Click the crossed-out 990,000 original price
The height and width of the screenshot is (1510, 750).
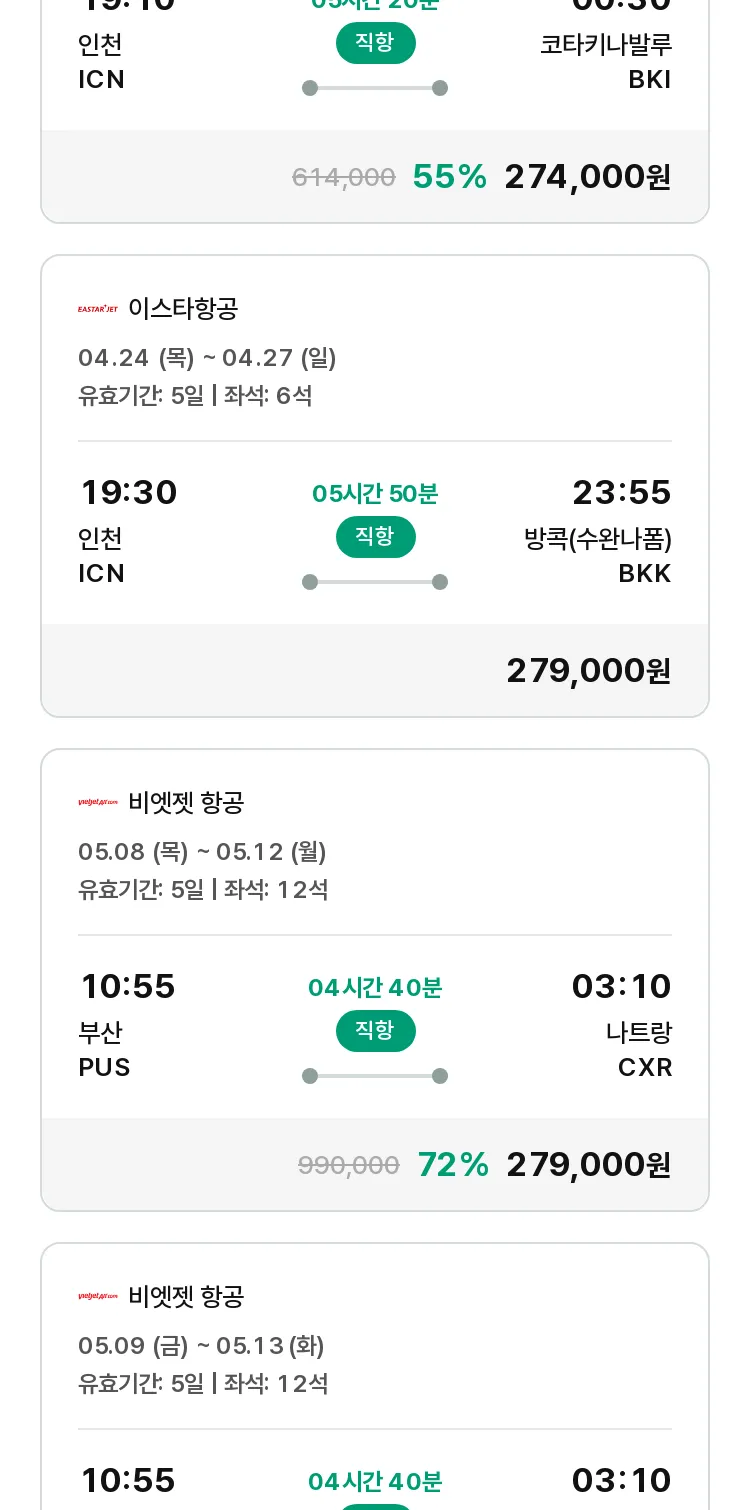click(x=348, y=1165)
